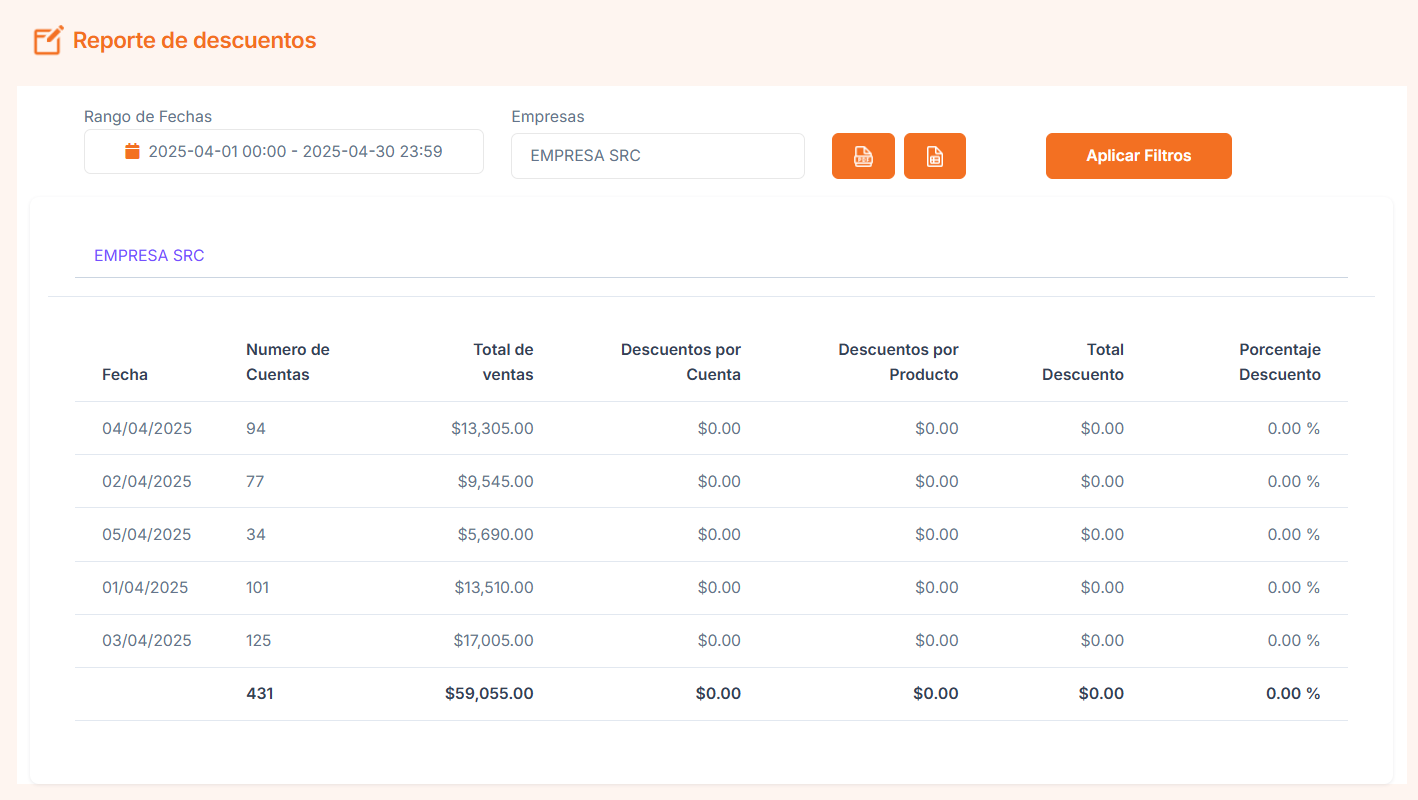
Task: Click the bold total Porcentaje Descuento 0.00 %
Action: [1293, 693]
